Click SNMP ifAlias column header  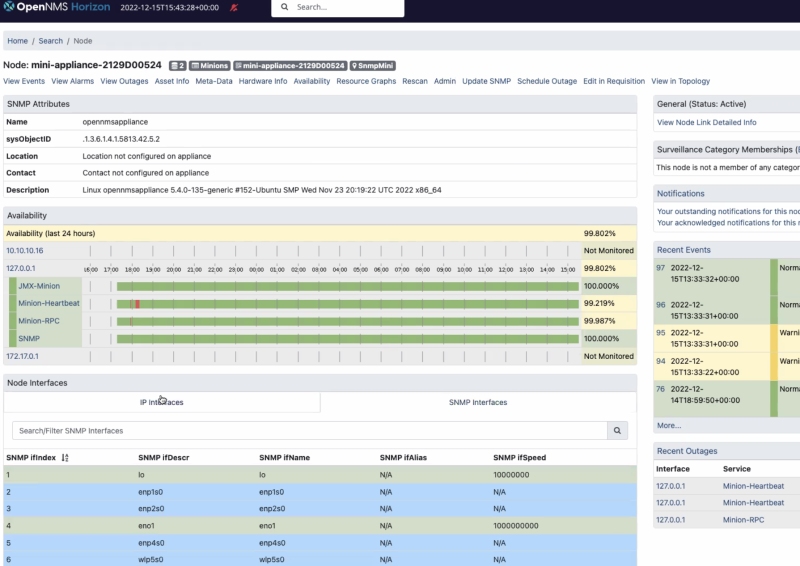click(403, 458)
